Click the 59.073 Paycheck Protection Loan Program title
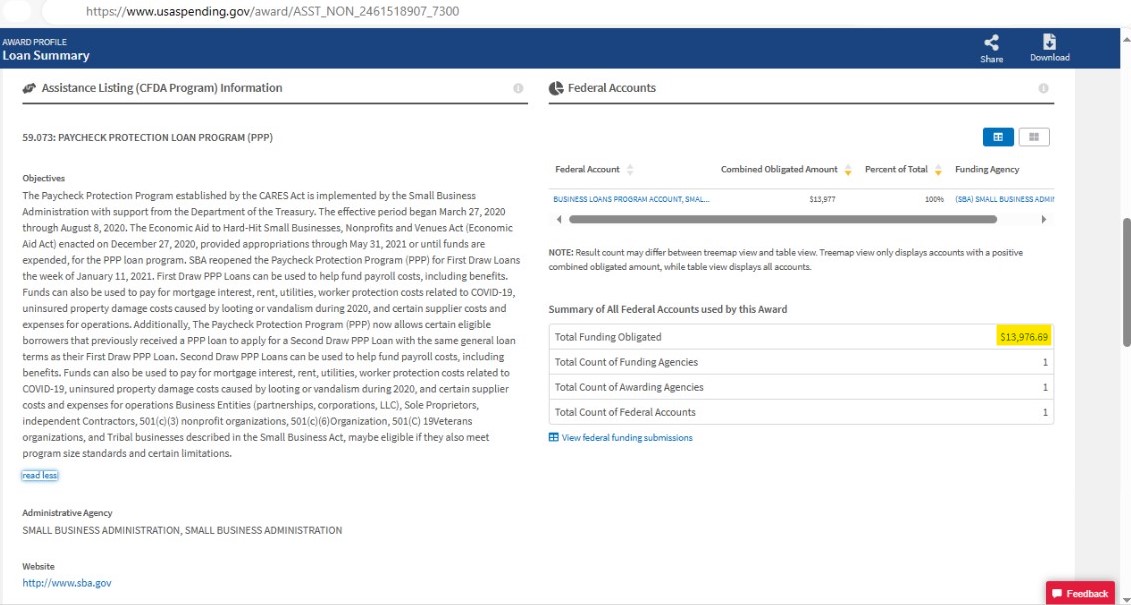1131x605 pixels. (x=148, y=138)
